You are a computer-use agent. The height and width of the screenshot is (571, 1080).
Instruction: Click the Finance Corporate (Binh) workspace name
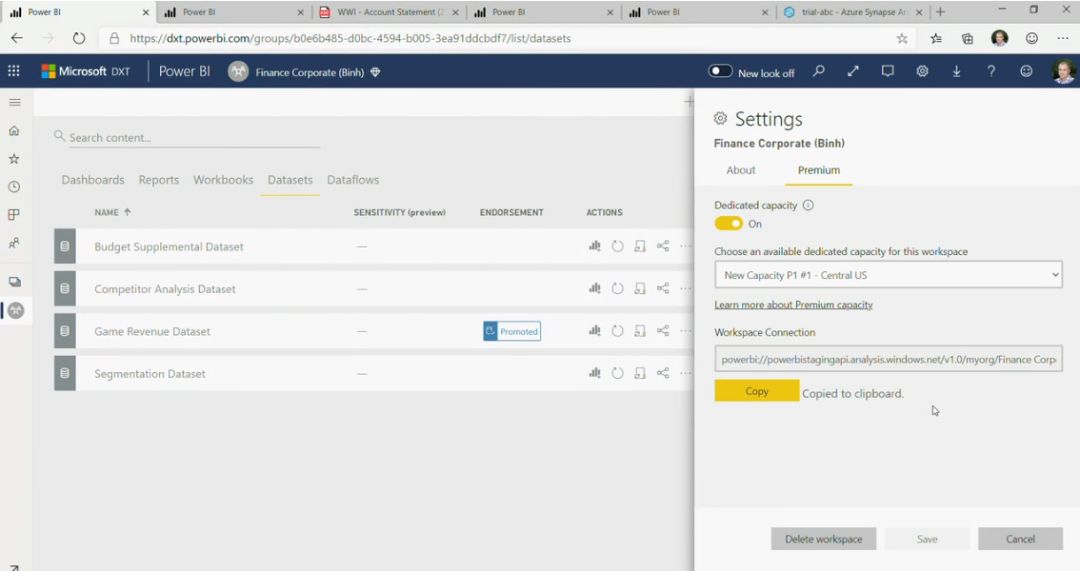(x=309, y=72)
